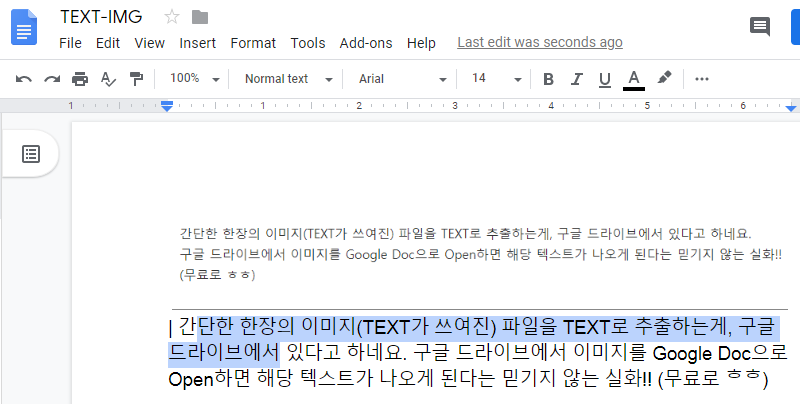
Task: Open the text color picker
Action: [x=634, y=80]
